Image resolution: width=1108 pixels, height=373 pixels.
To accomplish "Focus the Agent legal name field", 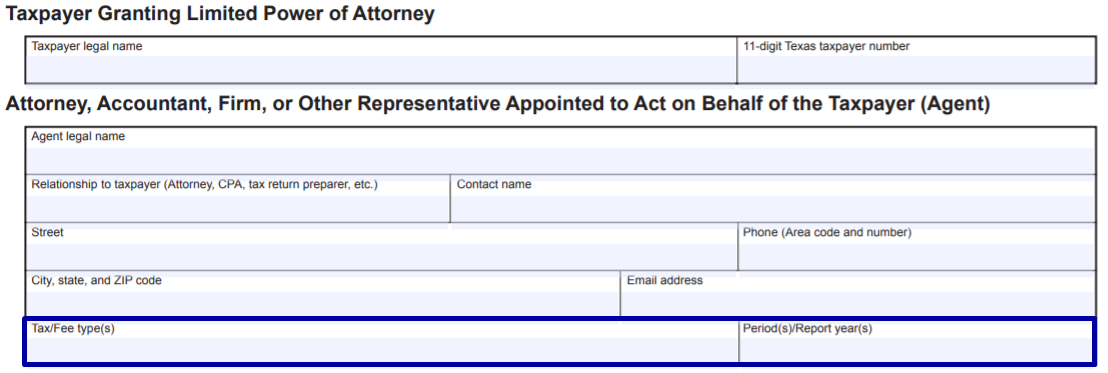I will click(561, 160).
